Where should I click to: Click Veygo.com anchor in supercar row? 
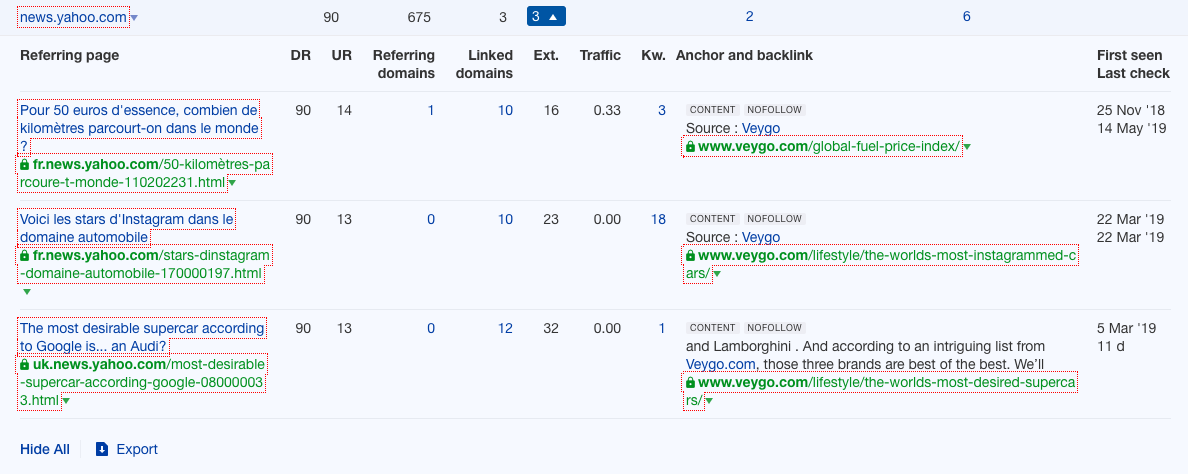[721, 364]
